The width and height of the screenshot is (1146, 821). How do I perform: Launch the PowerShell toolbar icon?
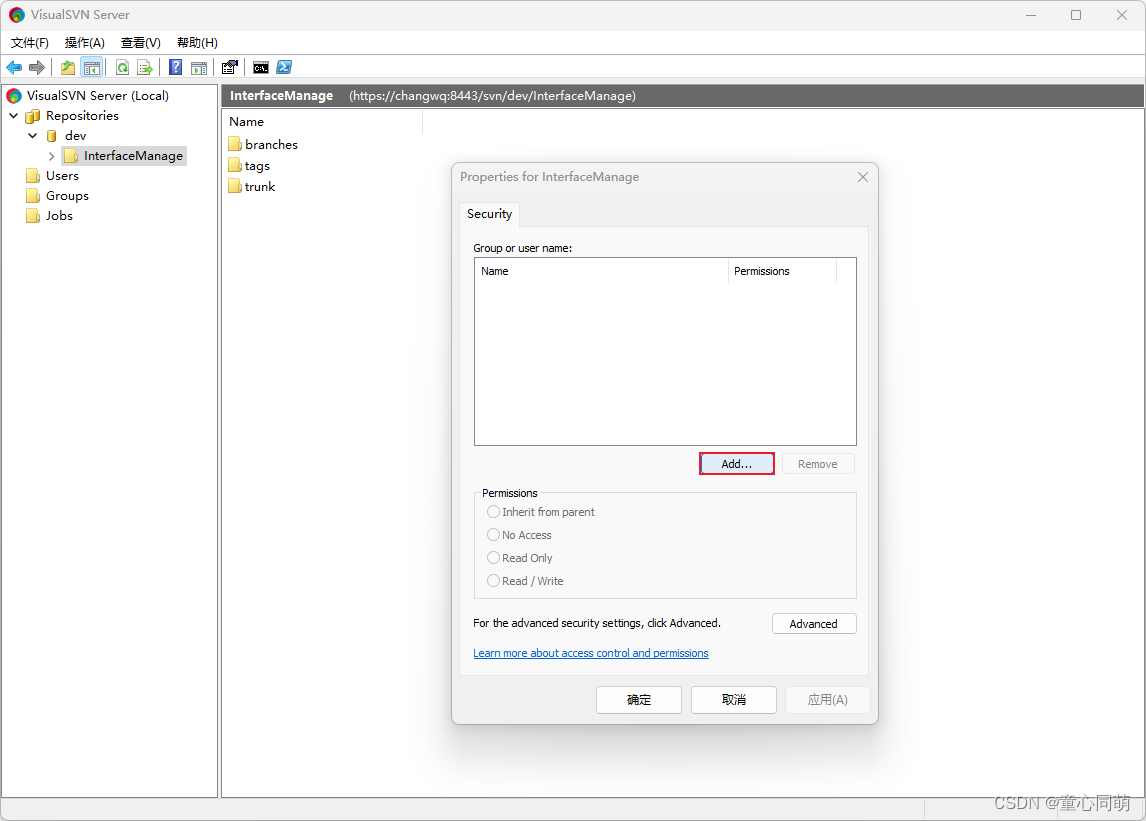point(284,68)
